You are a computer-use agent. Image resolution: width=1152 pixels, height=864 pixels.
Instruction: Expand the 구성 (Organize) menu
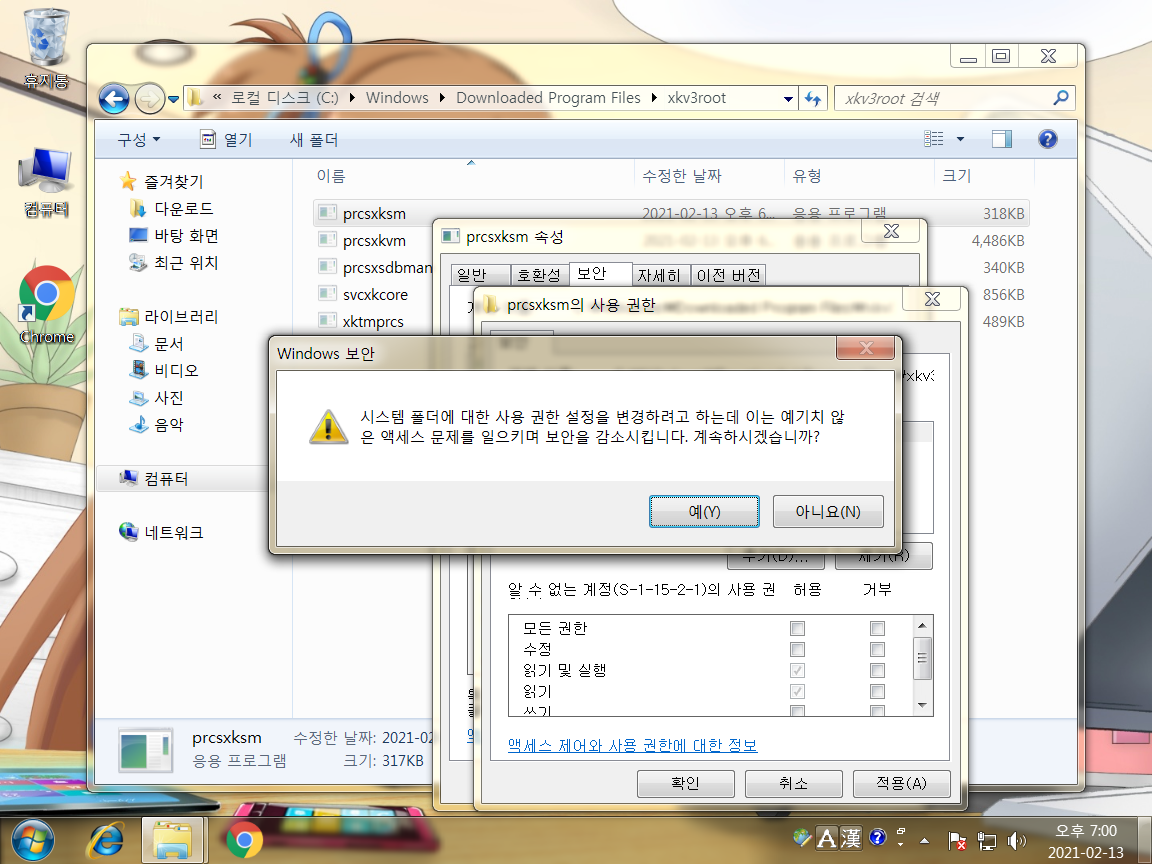[139, 140]
